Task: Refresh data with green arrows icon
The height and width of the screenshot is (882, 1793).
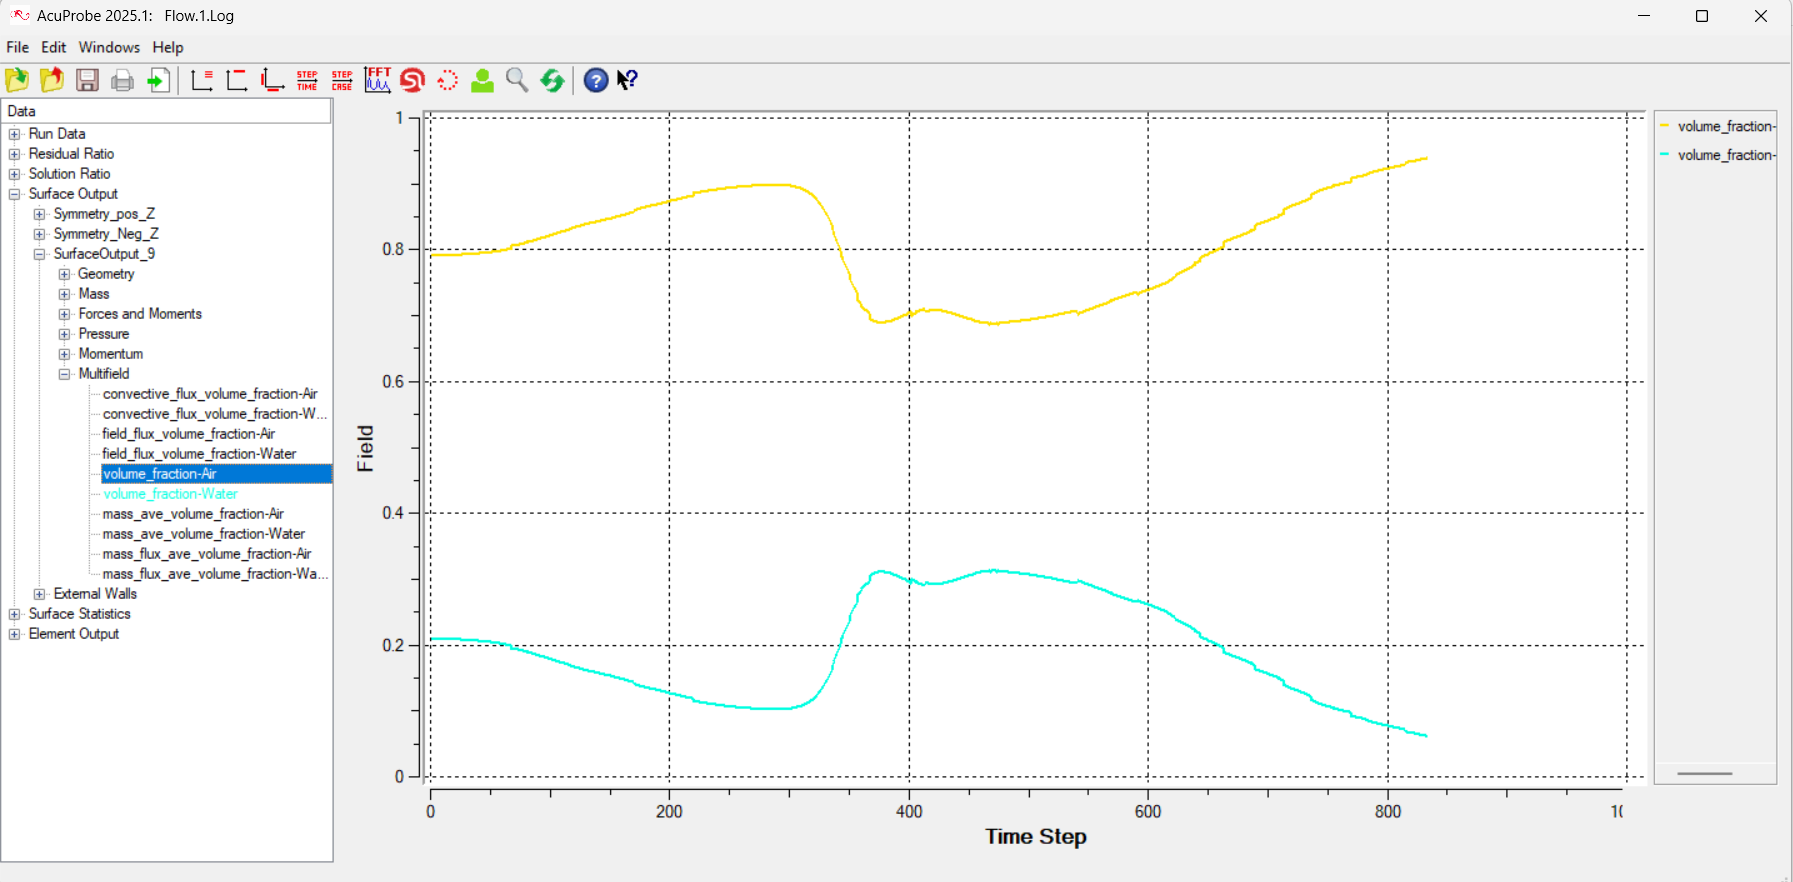Action: tap(552, 80)
